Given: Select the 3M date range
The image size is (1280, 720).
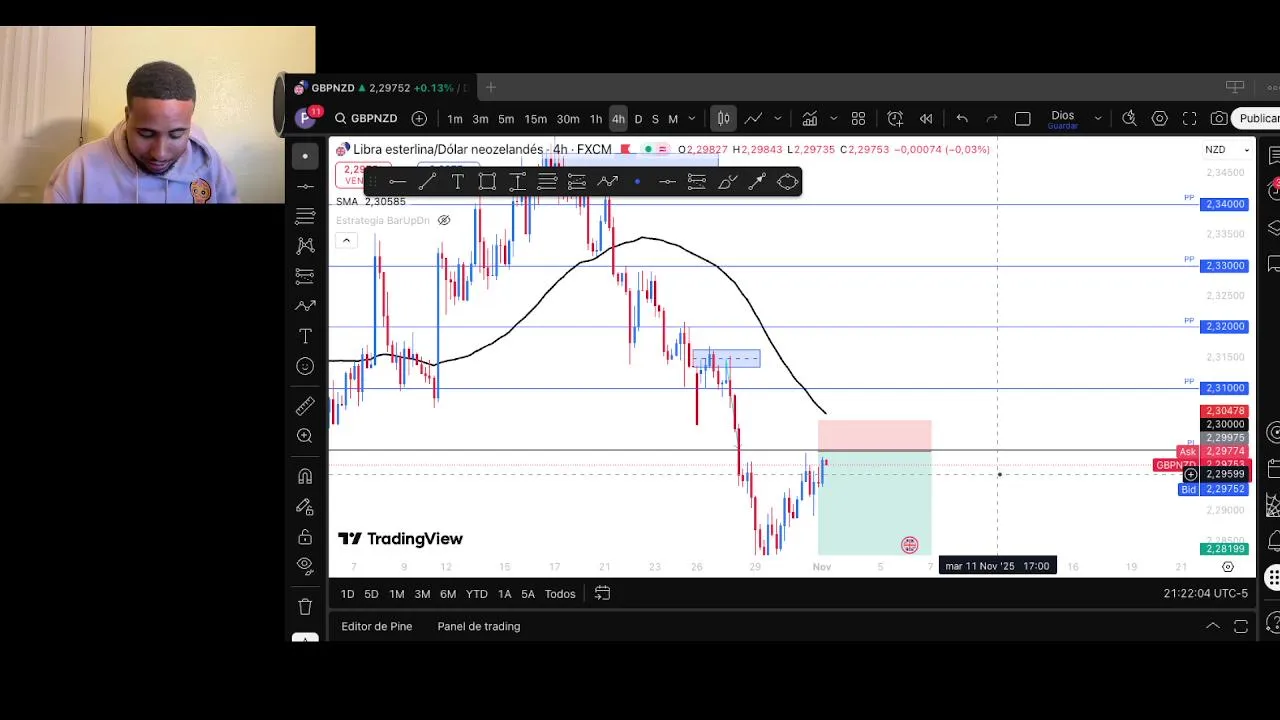Looking at the screenshot, I should [x=422, y=594].
